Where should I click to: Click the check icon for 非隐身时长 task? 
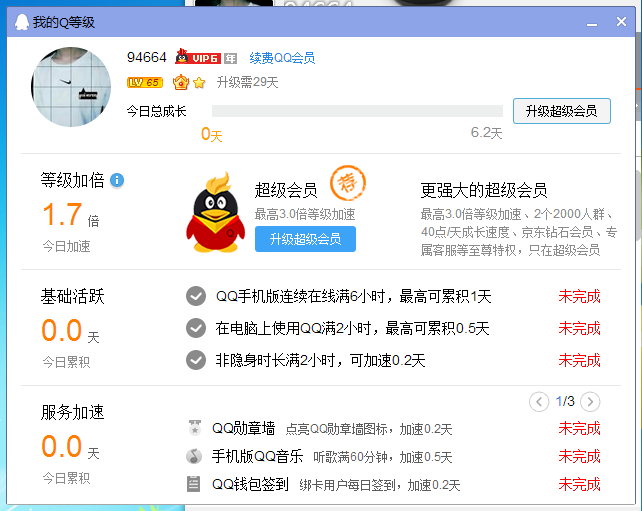point(196,360)
